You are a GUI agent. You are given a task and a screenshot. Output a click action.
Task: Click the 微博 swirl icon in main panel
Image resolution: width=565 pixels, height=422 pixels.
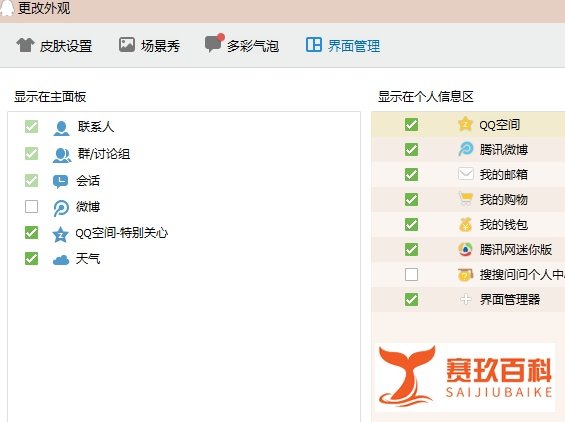61,208
